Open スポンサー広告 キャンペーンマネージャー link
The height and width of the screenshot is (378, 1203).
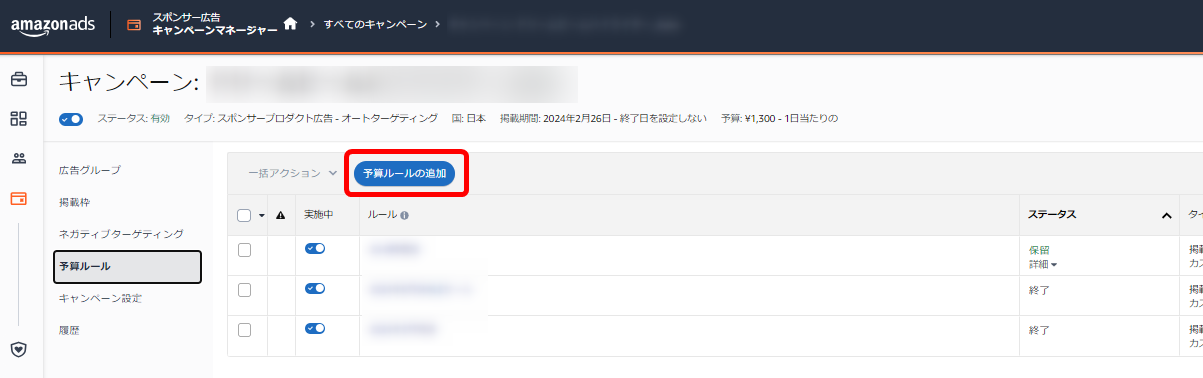215,24
